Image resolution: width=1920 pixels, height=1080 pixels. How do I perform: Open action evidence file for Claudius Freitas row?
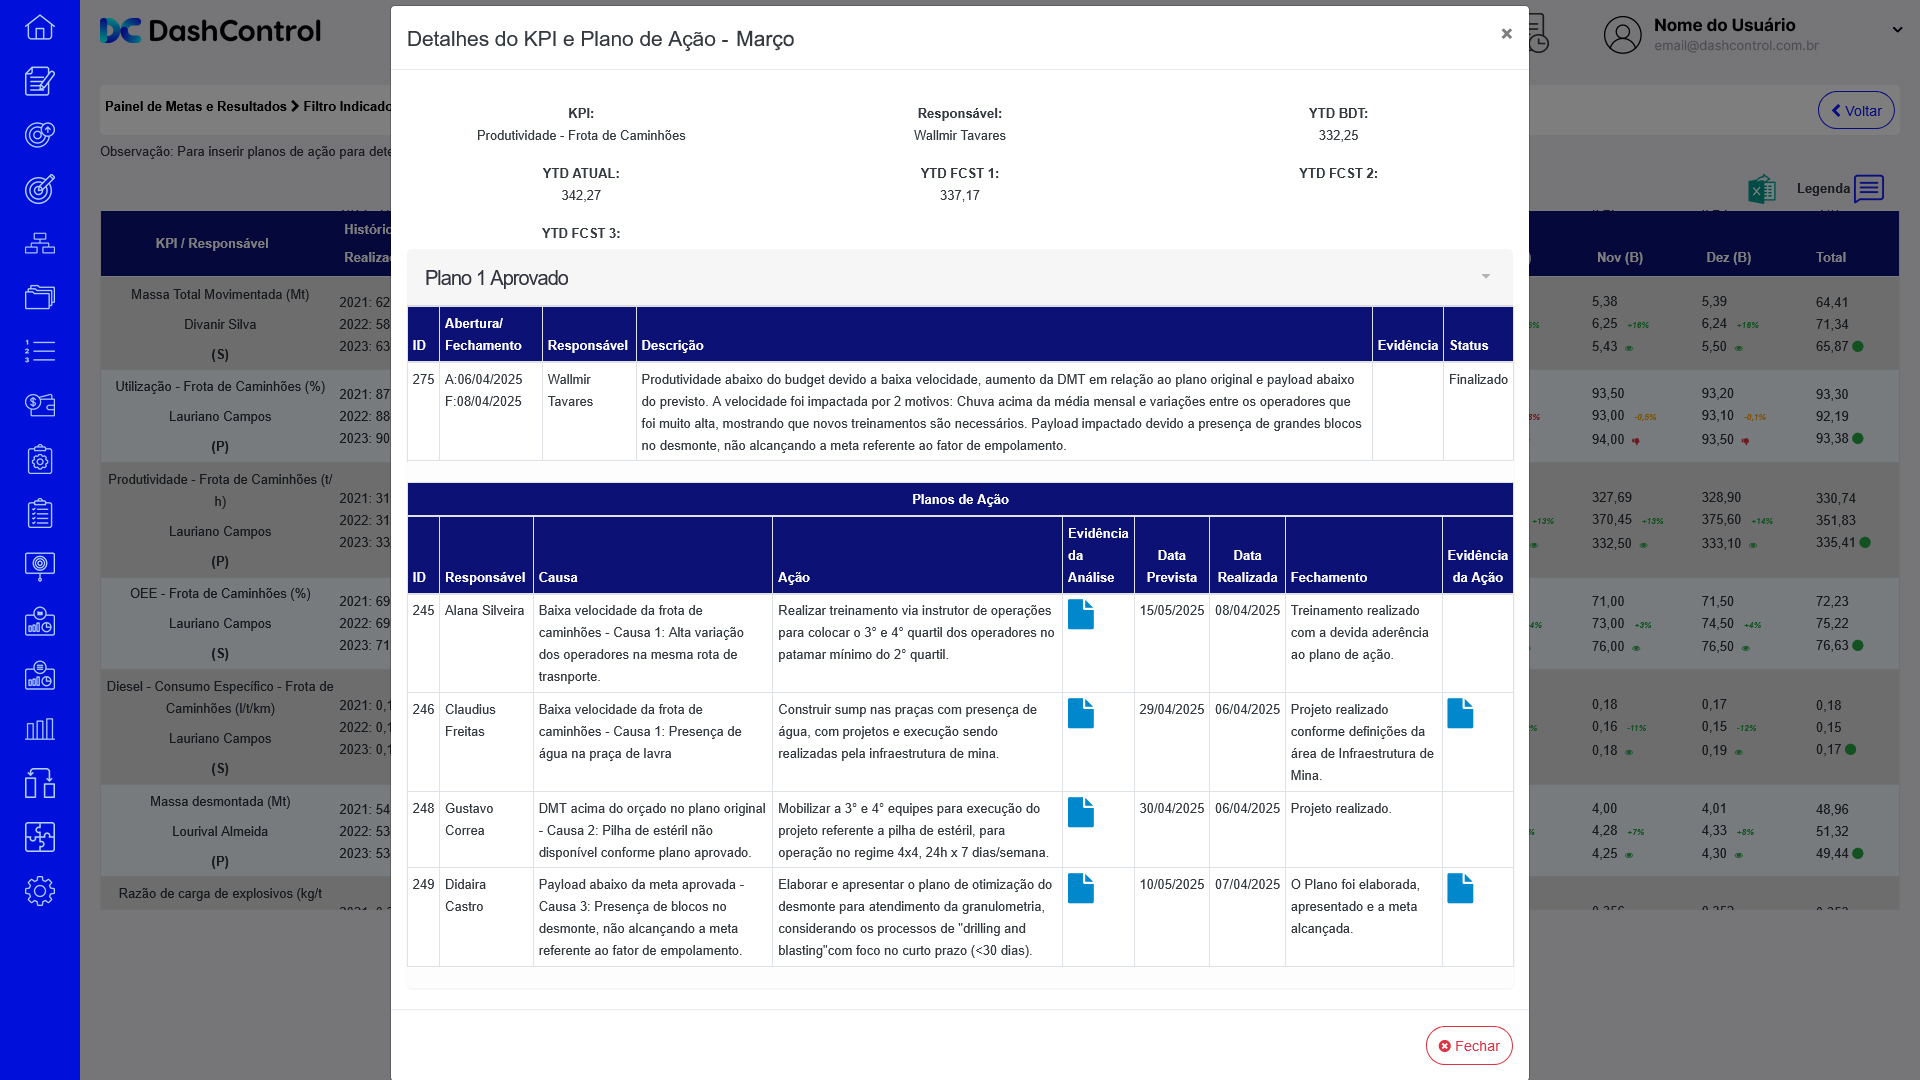tap(1460, 713)
